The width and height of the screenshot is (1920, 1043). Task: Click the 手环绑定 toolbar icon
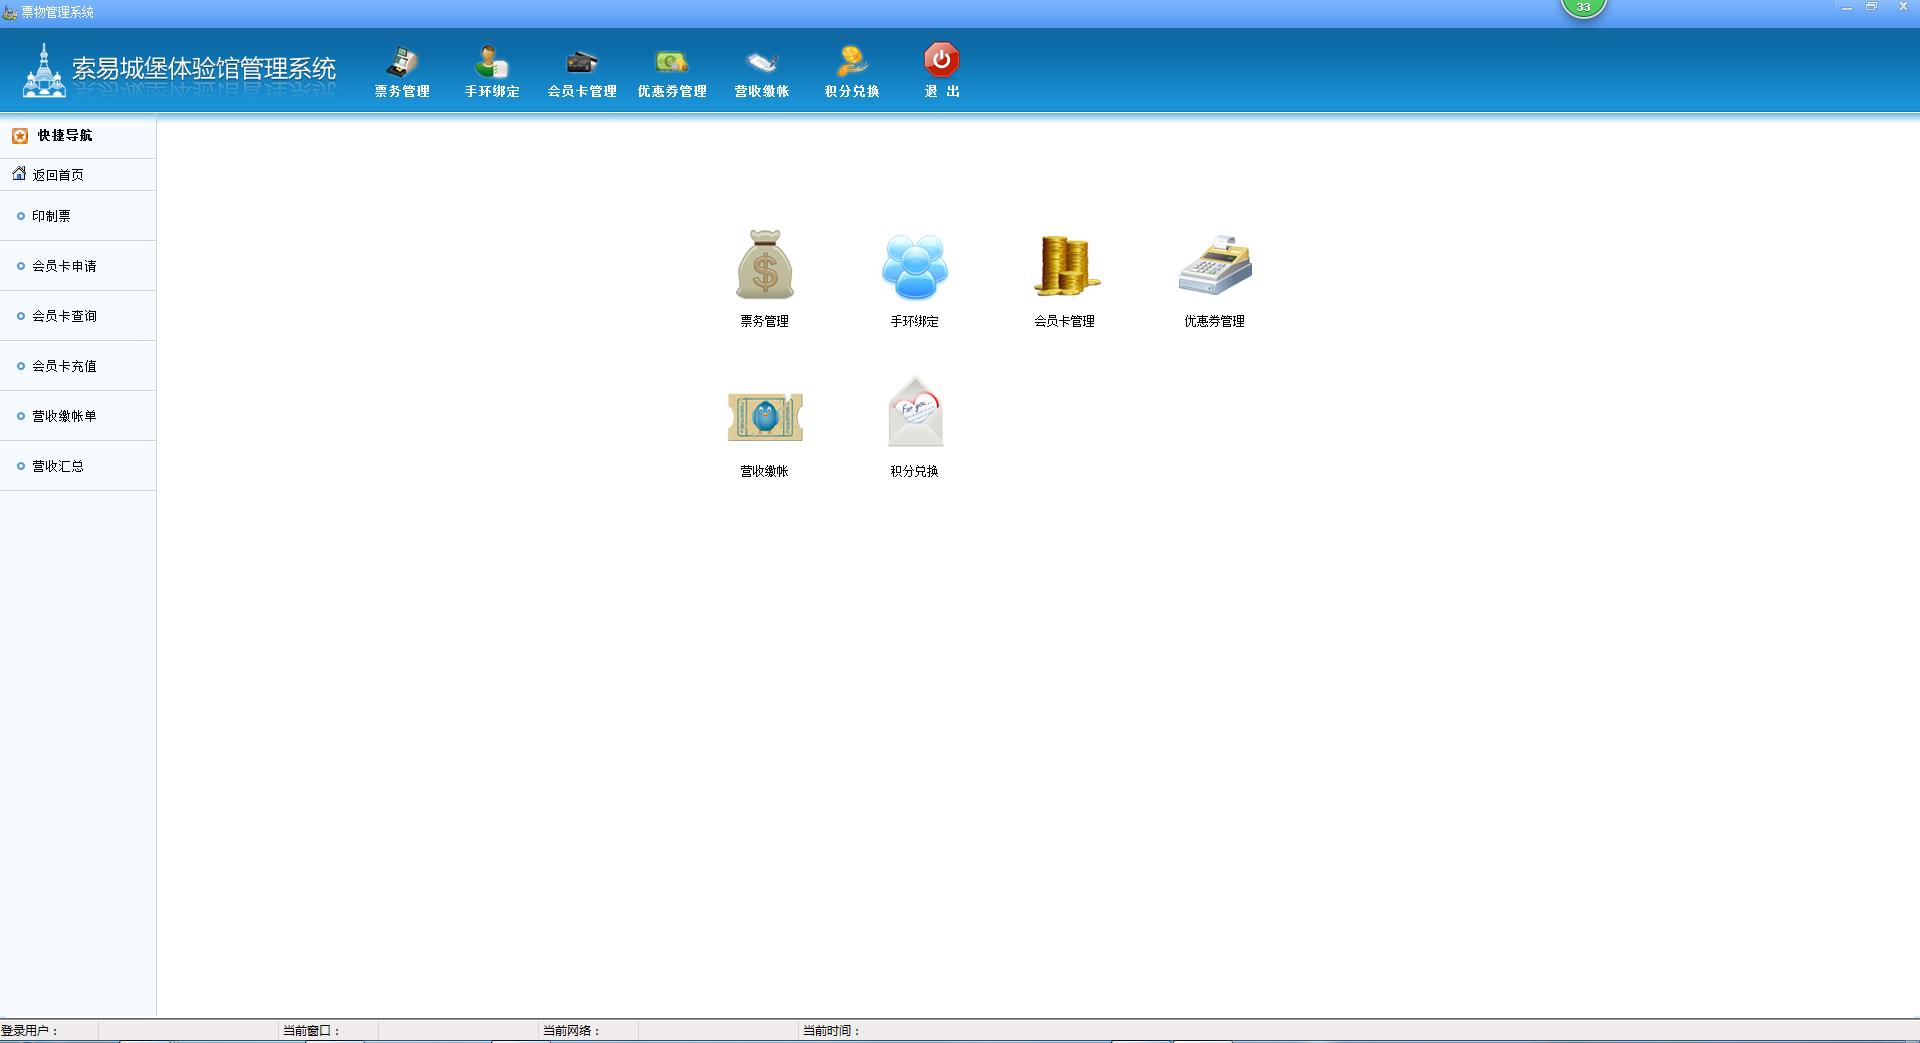click(x=492, y=71)
